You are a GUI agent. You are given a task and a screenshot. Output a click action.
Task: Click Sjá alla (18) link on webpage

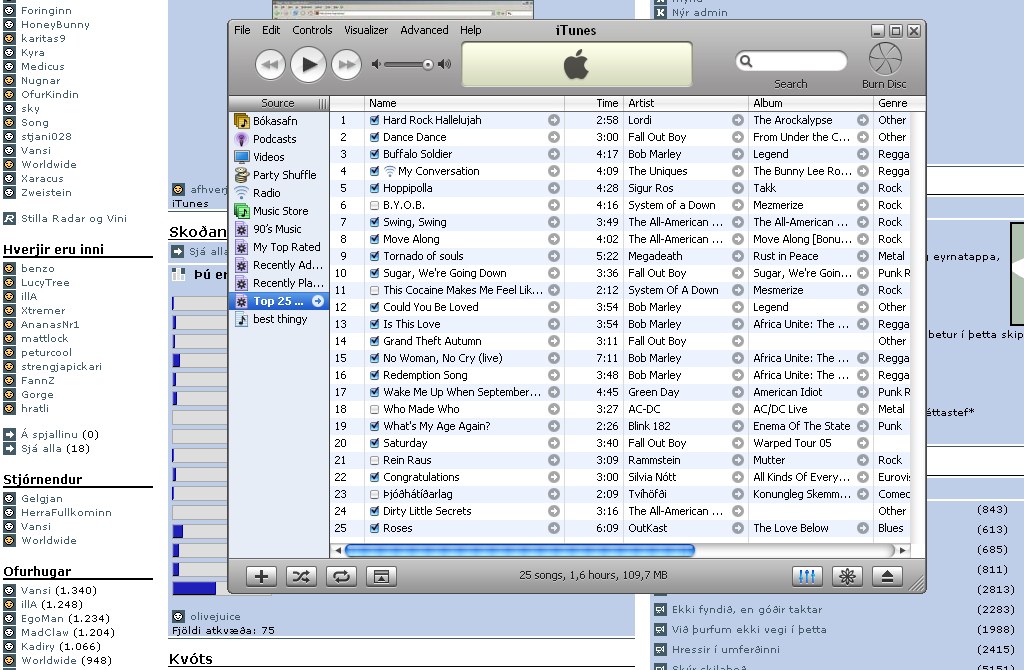click(x=55, y=449)
